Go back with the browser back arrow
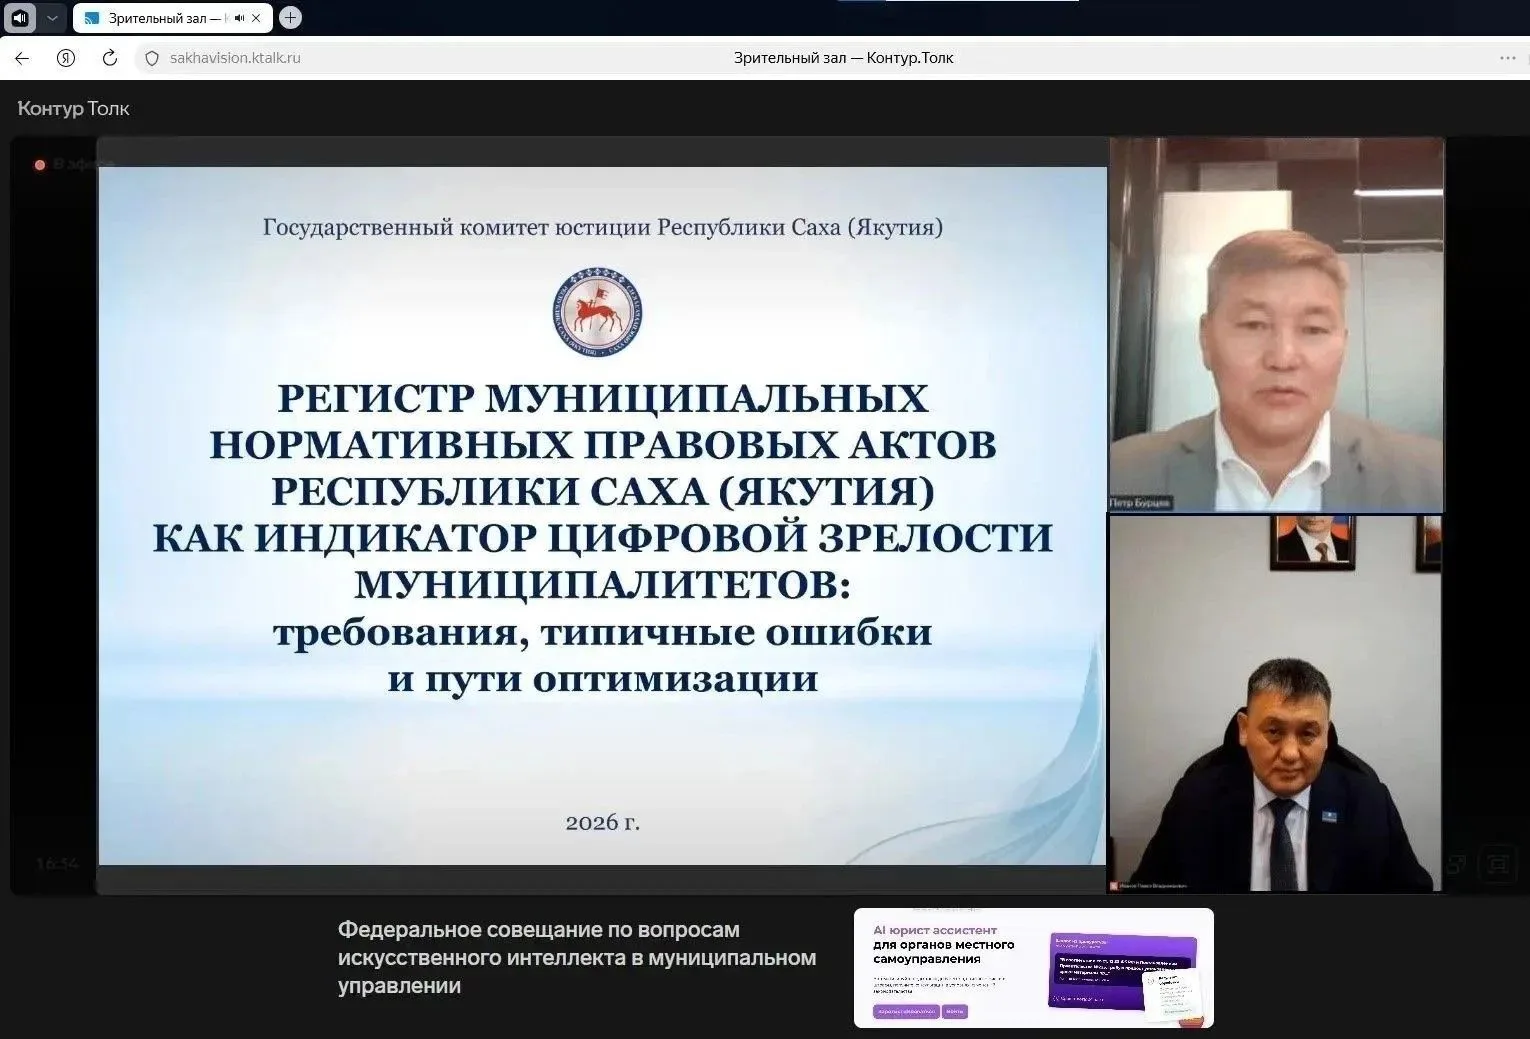This screenshot has width=1530, height=1039. point(22,58)
